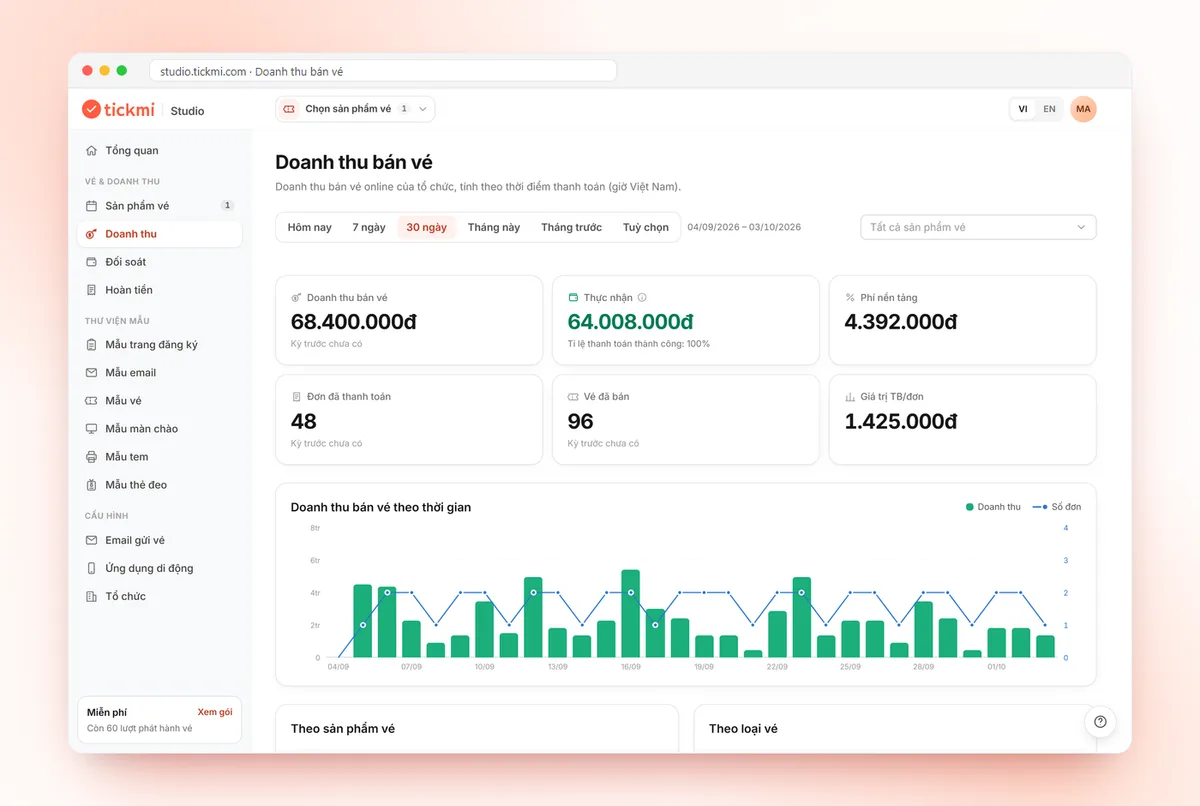This screenshot has width=1200, height=806.
Task: Click the 16/09 revenue bar
Action: point(631,614)
